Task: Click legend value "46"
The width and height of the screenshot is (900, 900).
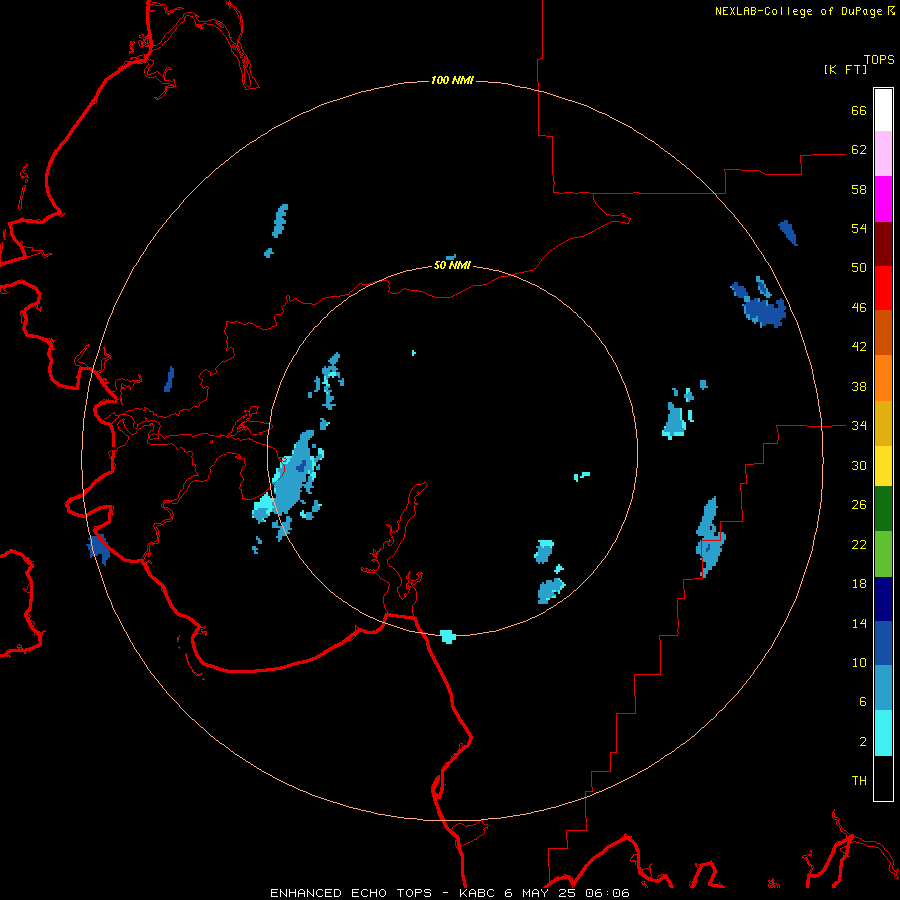Action: click(x=859, y=308)
